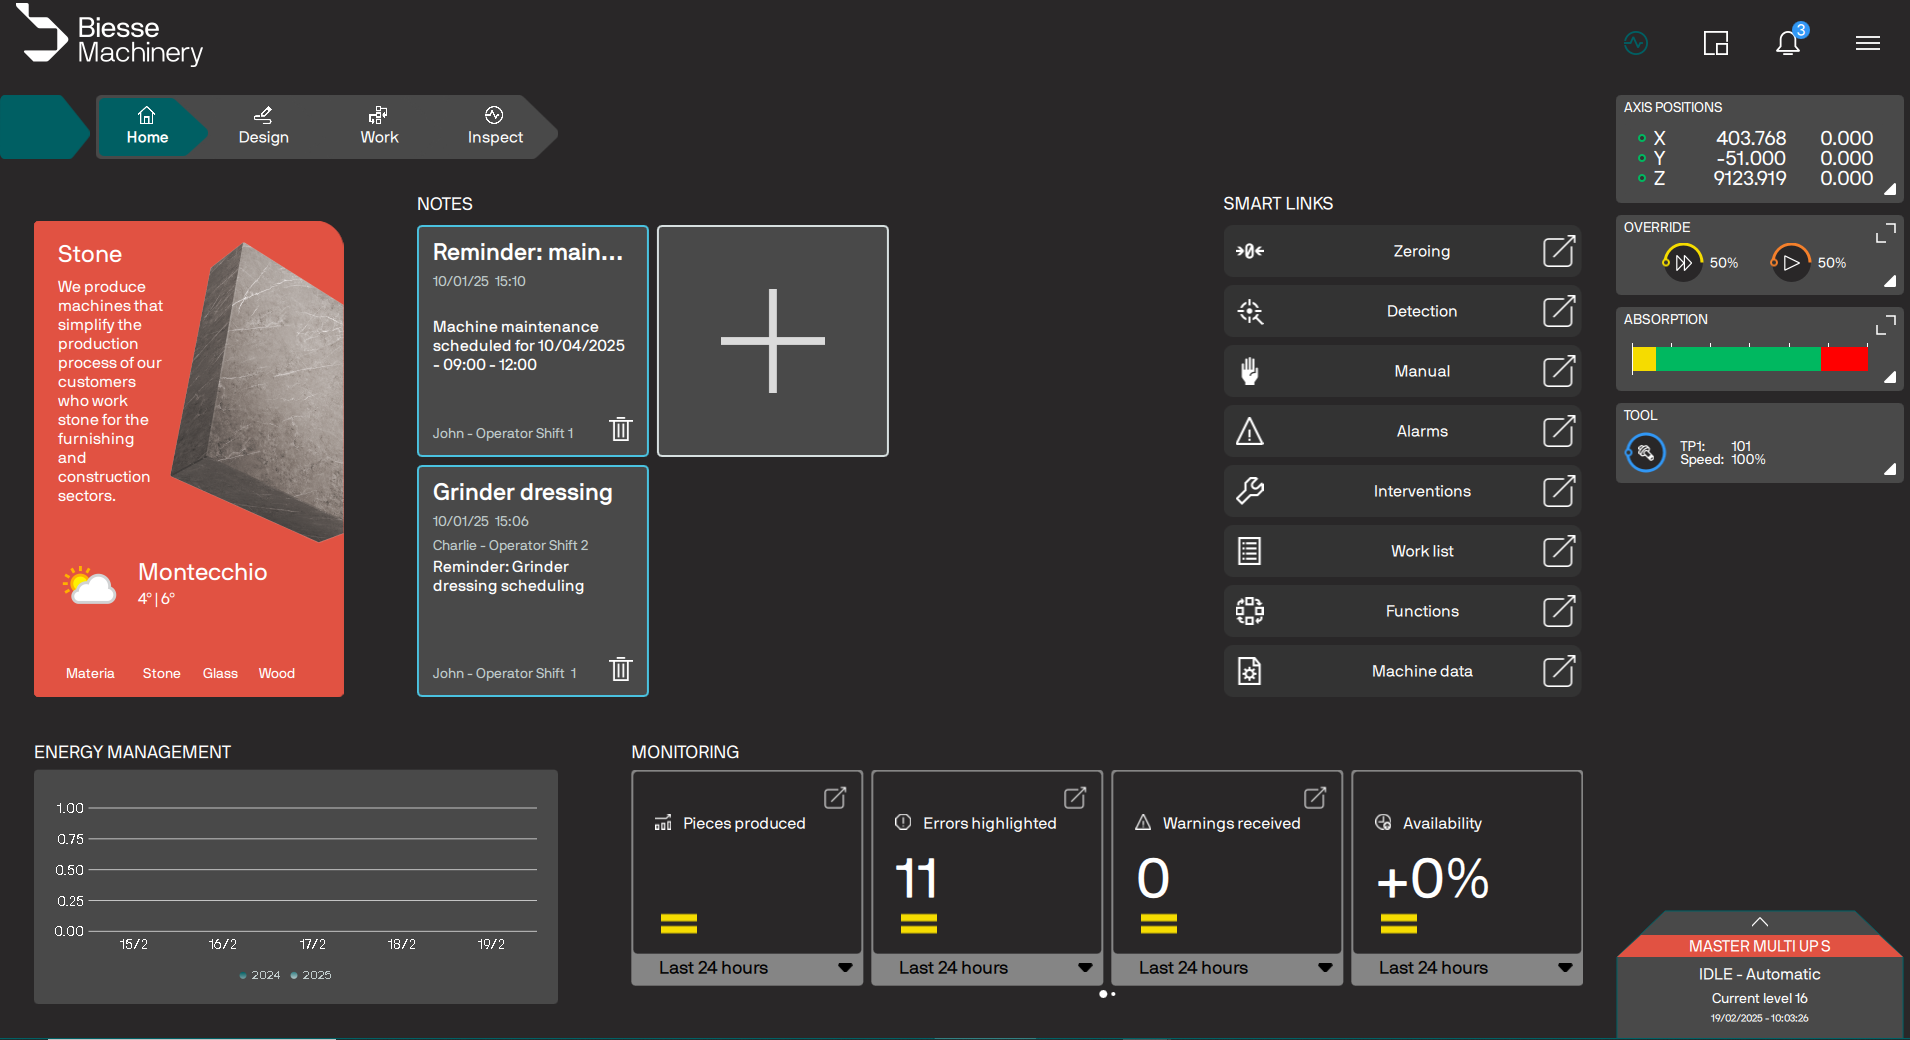Click the Manual hand icon

[x=1250, y=371]
